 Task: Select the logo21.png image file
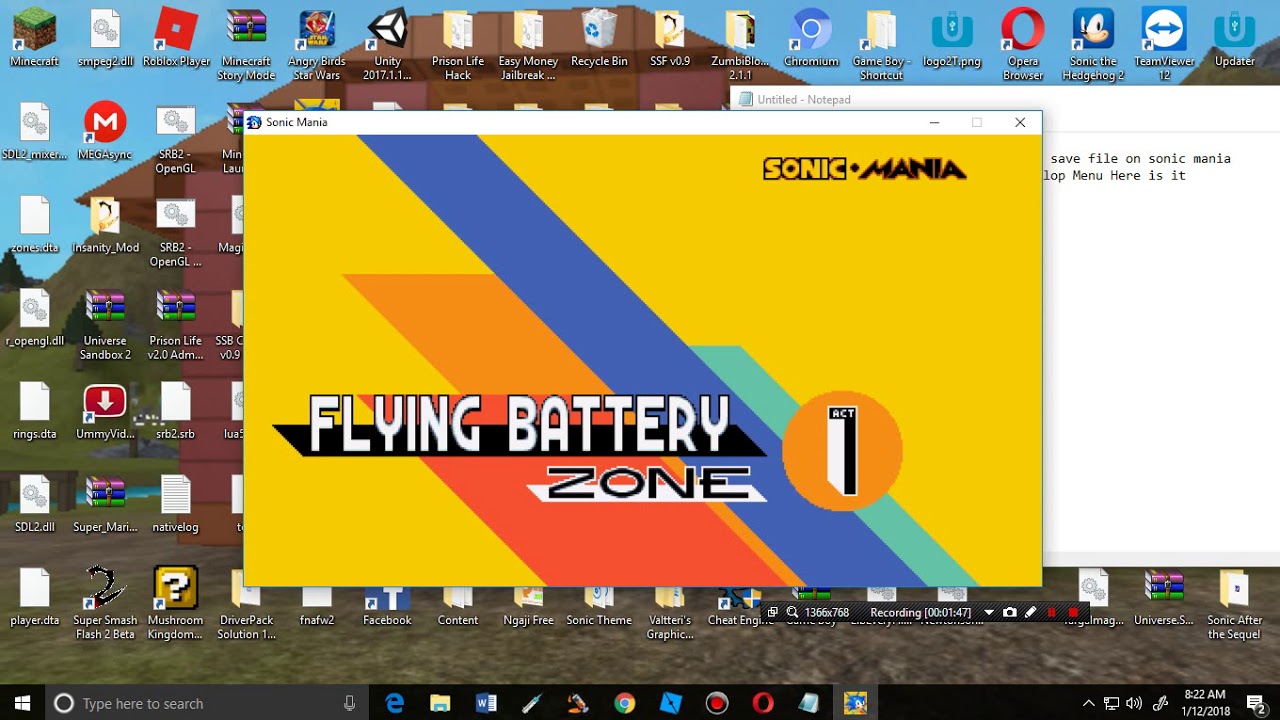(x=952, y=39)
